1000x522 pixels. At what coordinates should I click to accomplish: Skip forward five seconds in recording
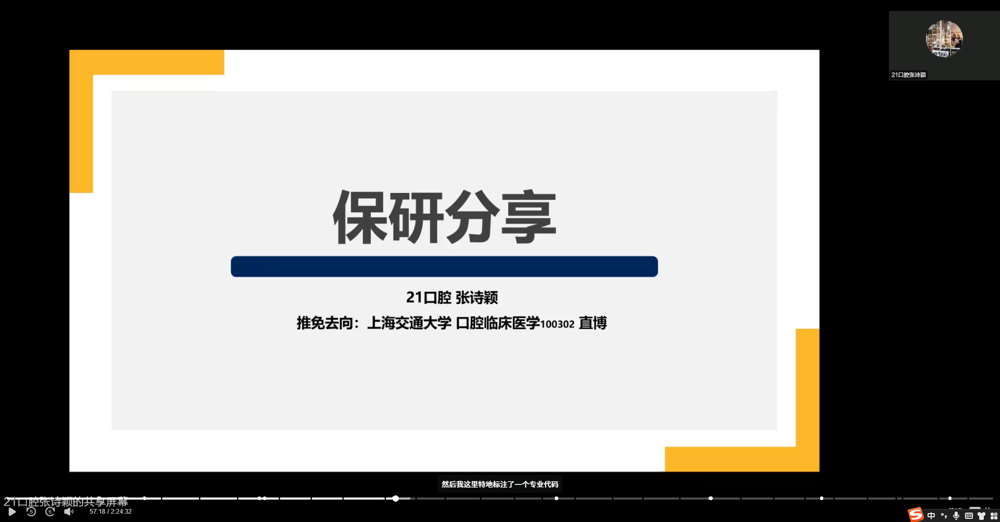(x=50, y=512)
